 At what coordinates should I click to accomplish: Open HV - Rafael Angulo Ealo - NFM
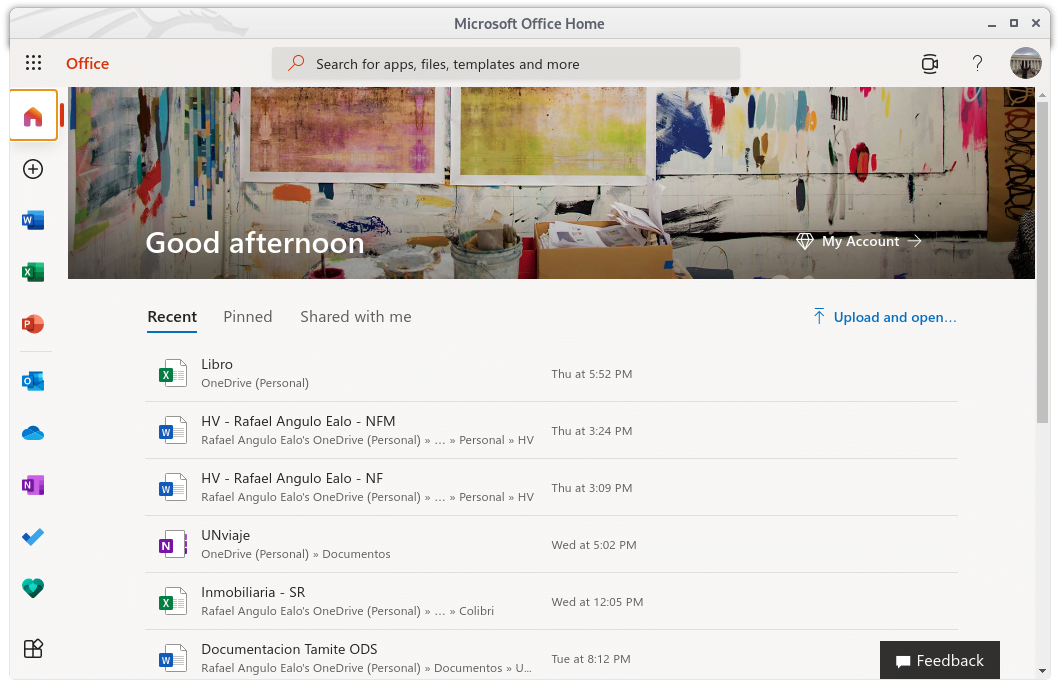click(298, 421)
